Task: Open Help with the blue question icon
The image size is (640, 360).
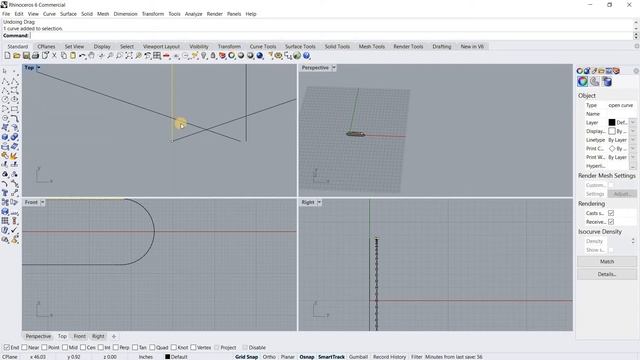Action: coord(307,56)
